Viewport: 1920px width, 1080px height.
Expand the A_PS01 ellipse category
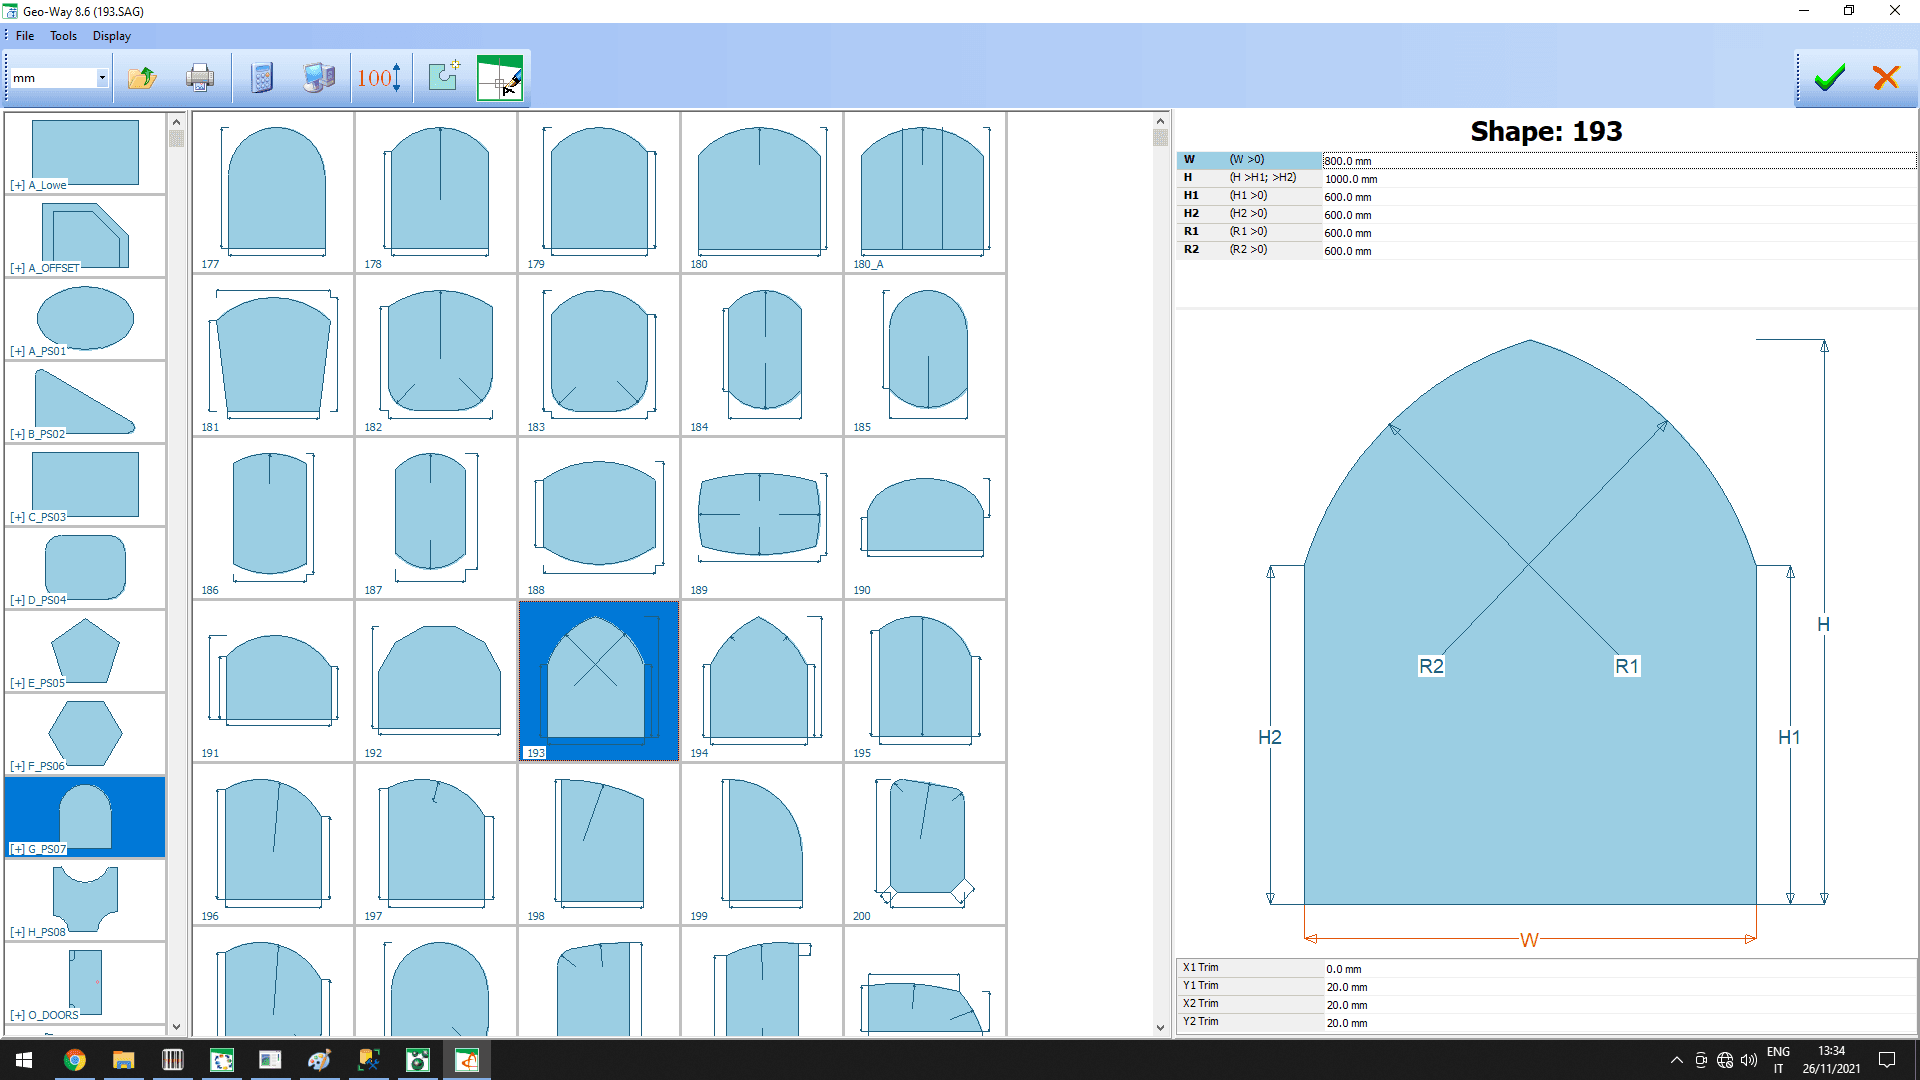pyautogui.click(x=17, y=351)
